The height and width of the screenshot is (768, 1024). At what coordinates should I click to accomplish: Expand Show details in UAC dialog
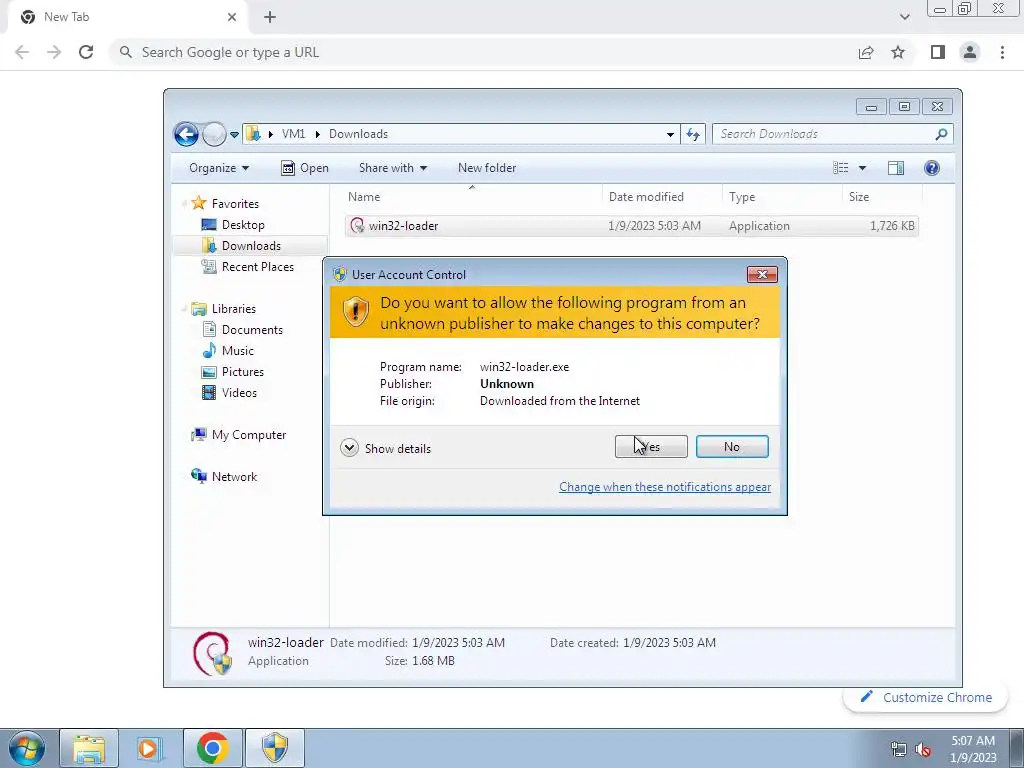pos(386,448)
